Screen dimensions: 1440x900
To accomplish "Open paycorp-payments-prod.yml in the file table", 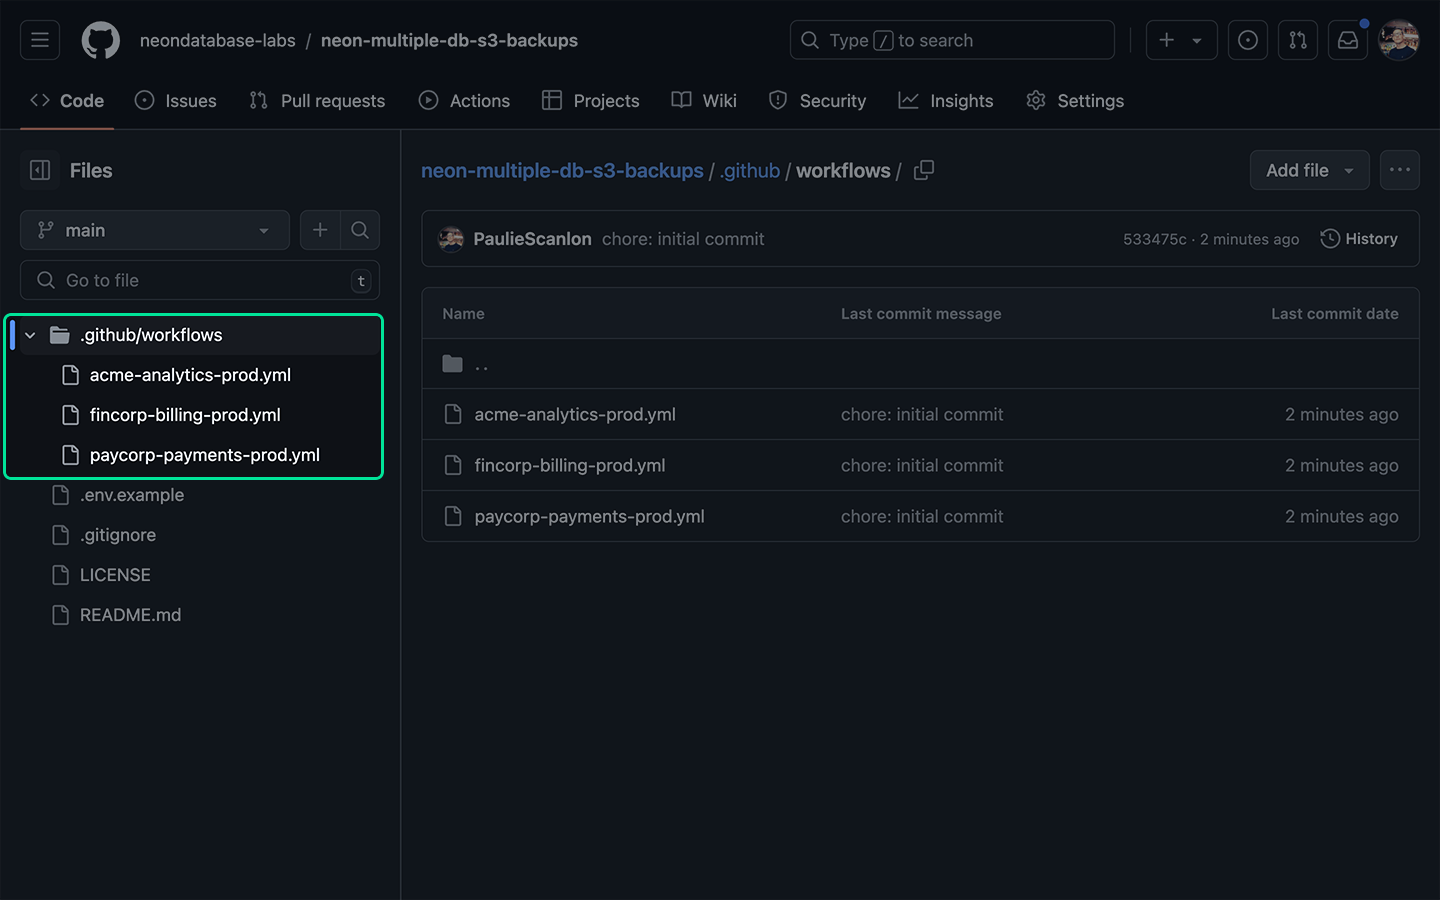I will [x=589, y=516].
